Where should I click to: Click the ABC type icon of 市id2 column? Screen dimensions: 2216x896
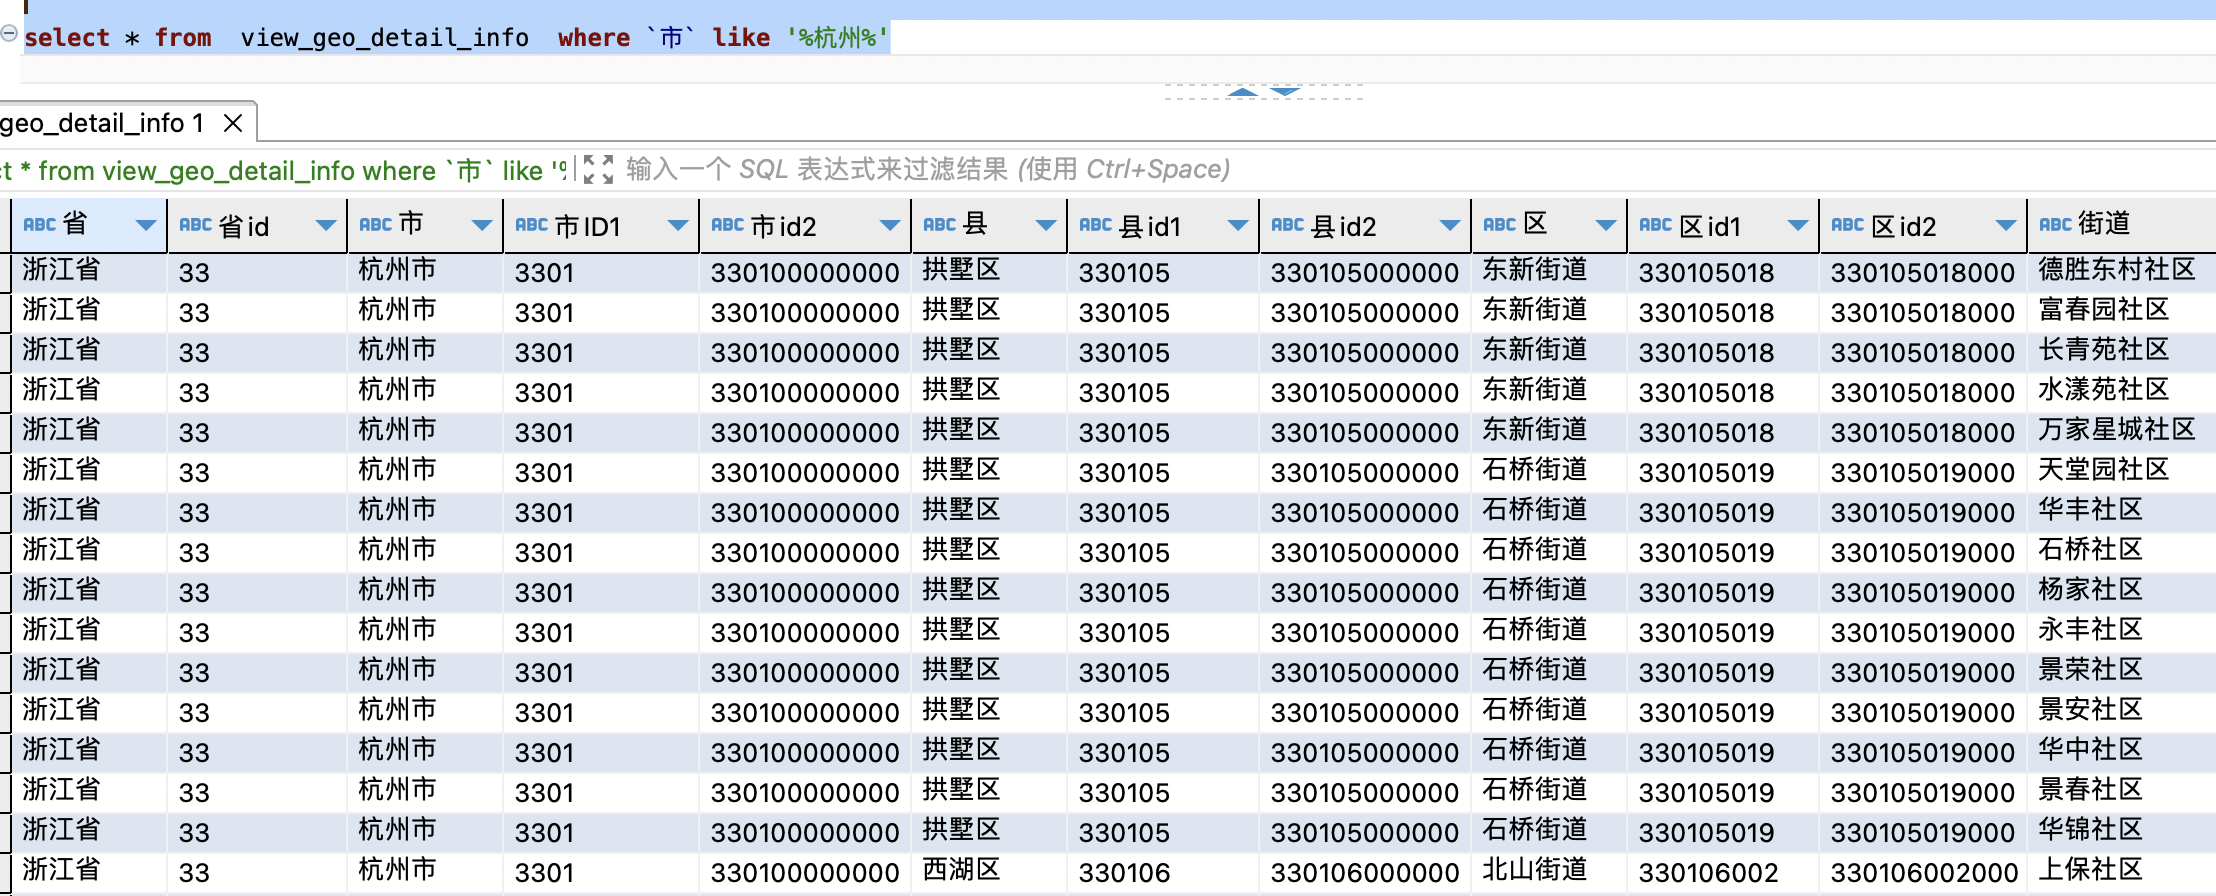coord(727,225)
